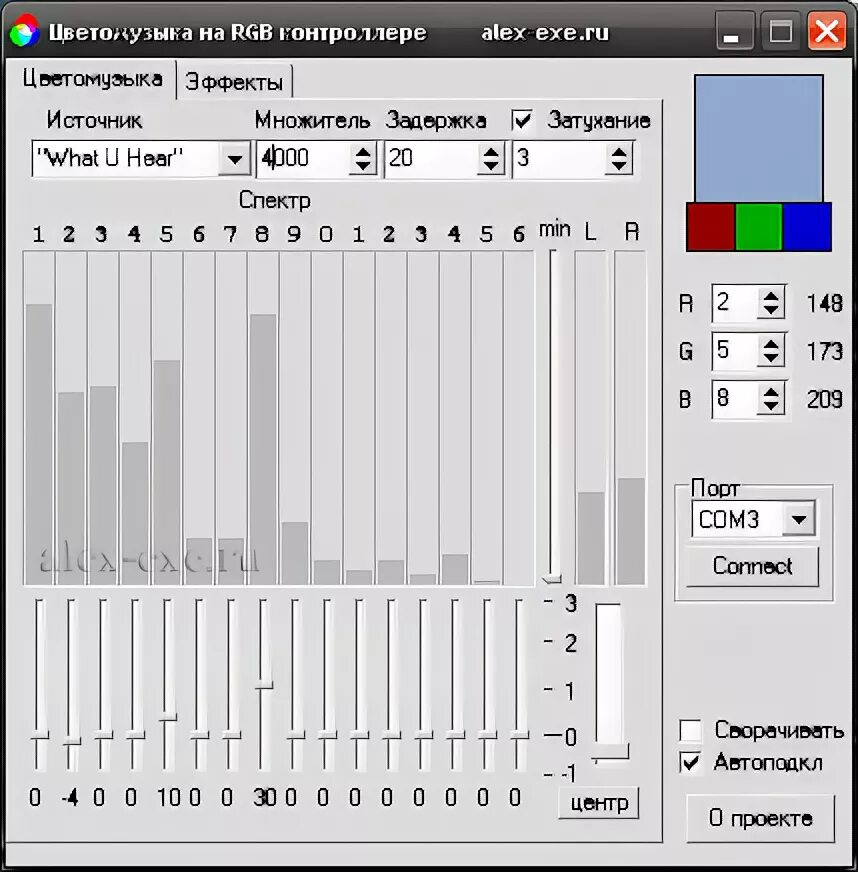The image size is (858, 872).
Task: Increase the Задержка value with up arrow
Action: [x=490, y=151]
